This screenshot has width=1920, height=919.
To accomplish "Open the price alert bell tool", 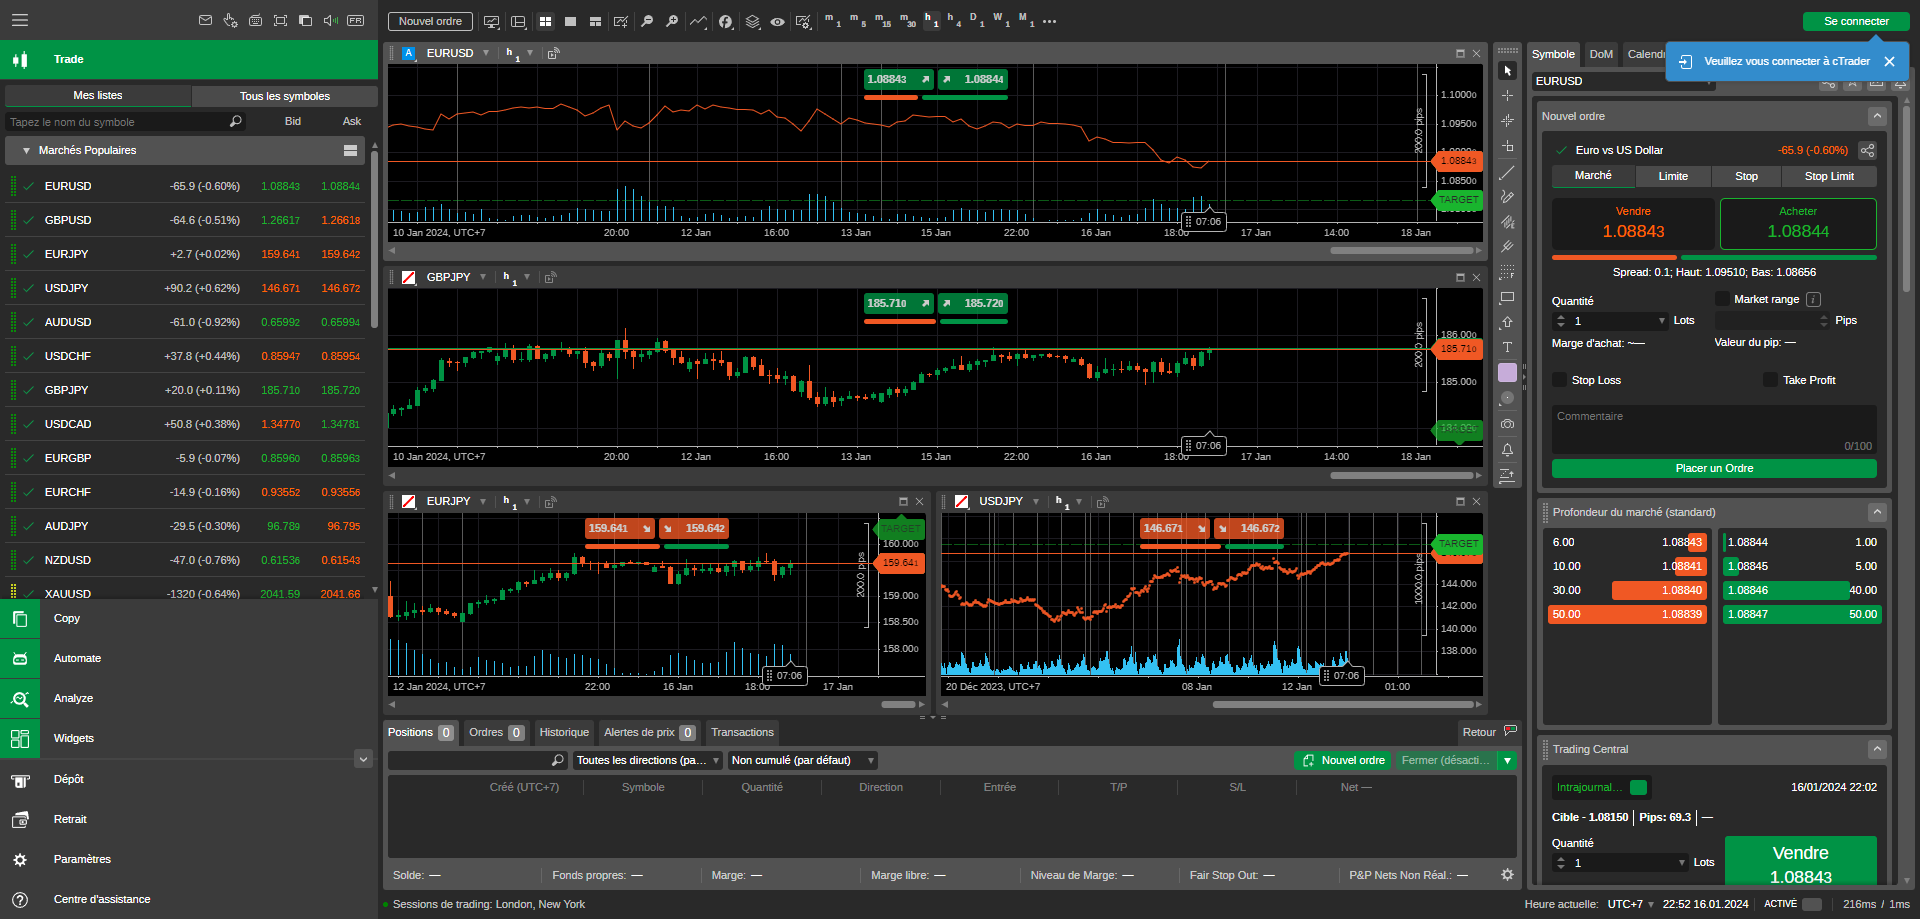I will 1508,450.
